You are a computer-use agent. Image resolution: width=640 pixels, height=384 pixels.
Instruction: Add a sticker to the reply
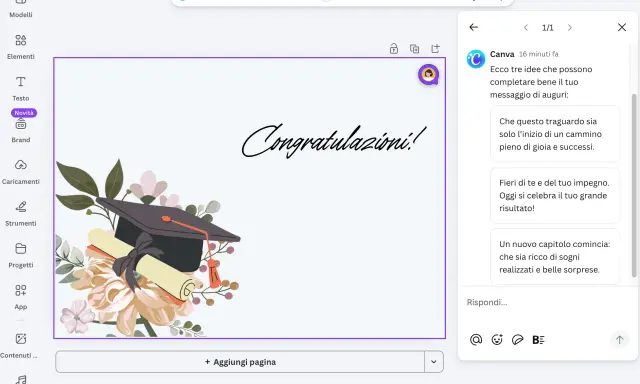tap(518, 340)
